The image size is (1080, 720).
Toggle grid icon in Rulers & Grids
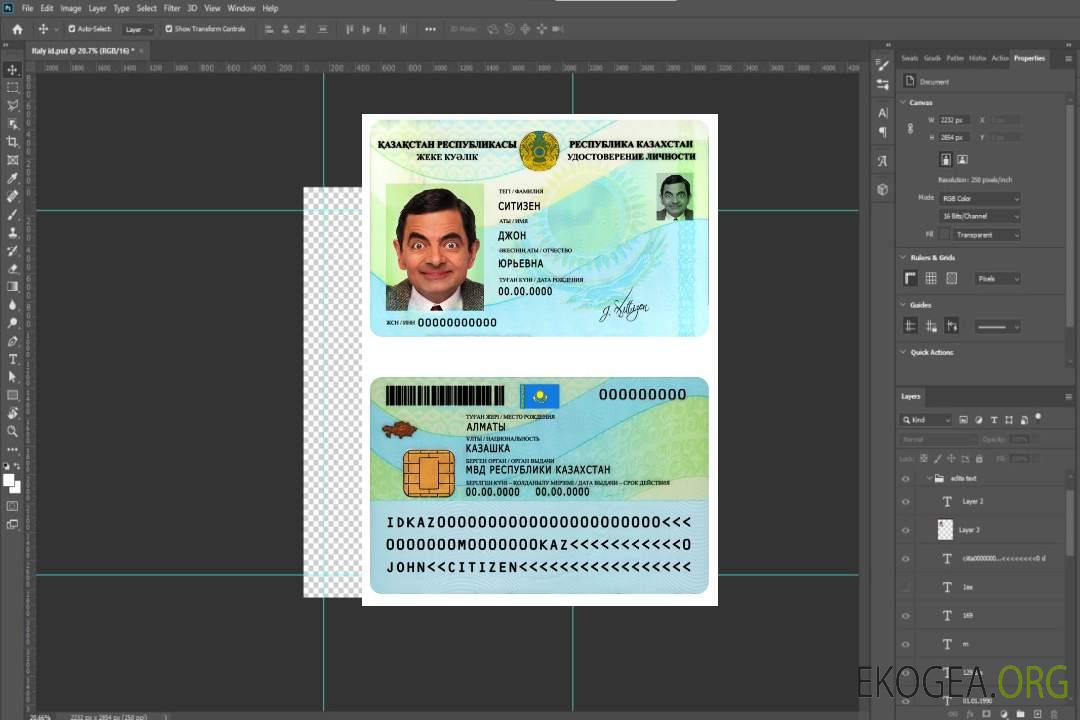[x=931, y=278]
